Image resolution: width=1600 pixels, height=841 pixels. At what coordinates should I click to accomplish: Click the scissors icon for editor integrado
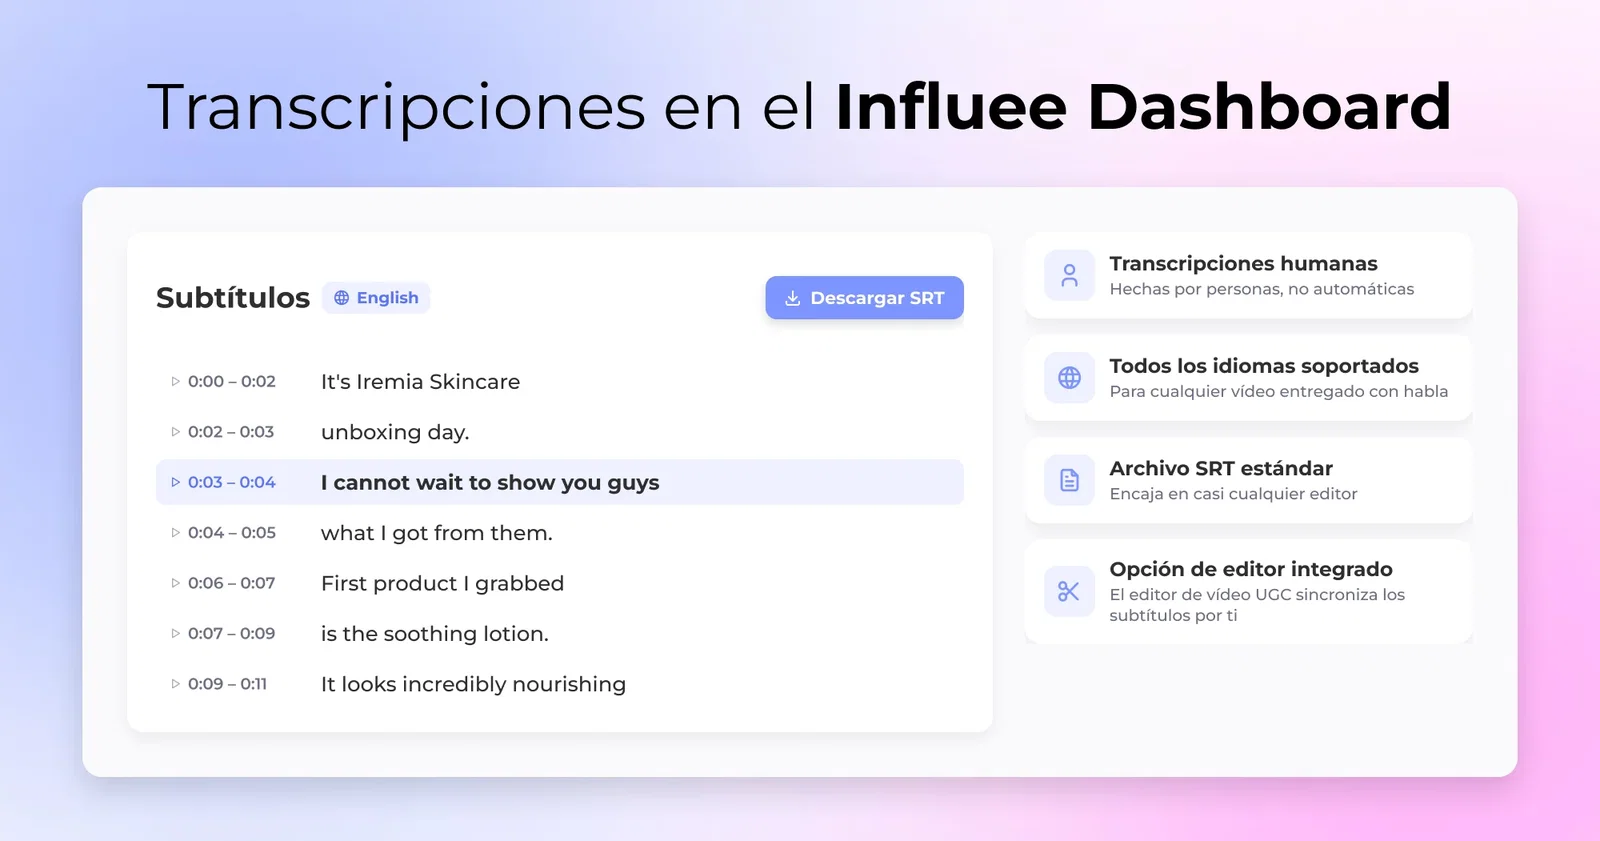(1069, 592)
